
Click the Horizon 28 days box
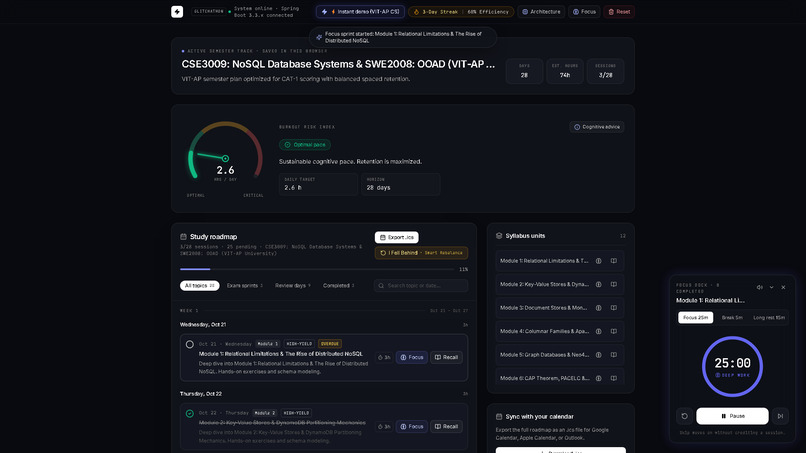pyautogui.click(x=400, y=184)
